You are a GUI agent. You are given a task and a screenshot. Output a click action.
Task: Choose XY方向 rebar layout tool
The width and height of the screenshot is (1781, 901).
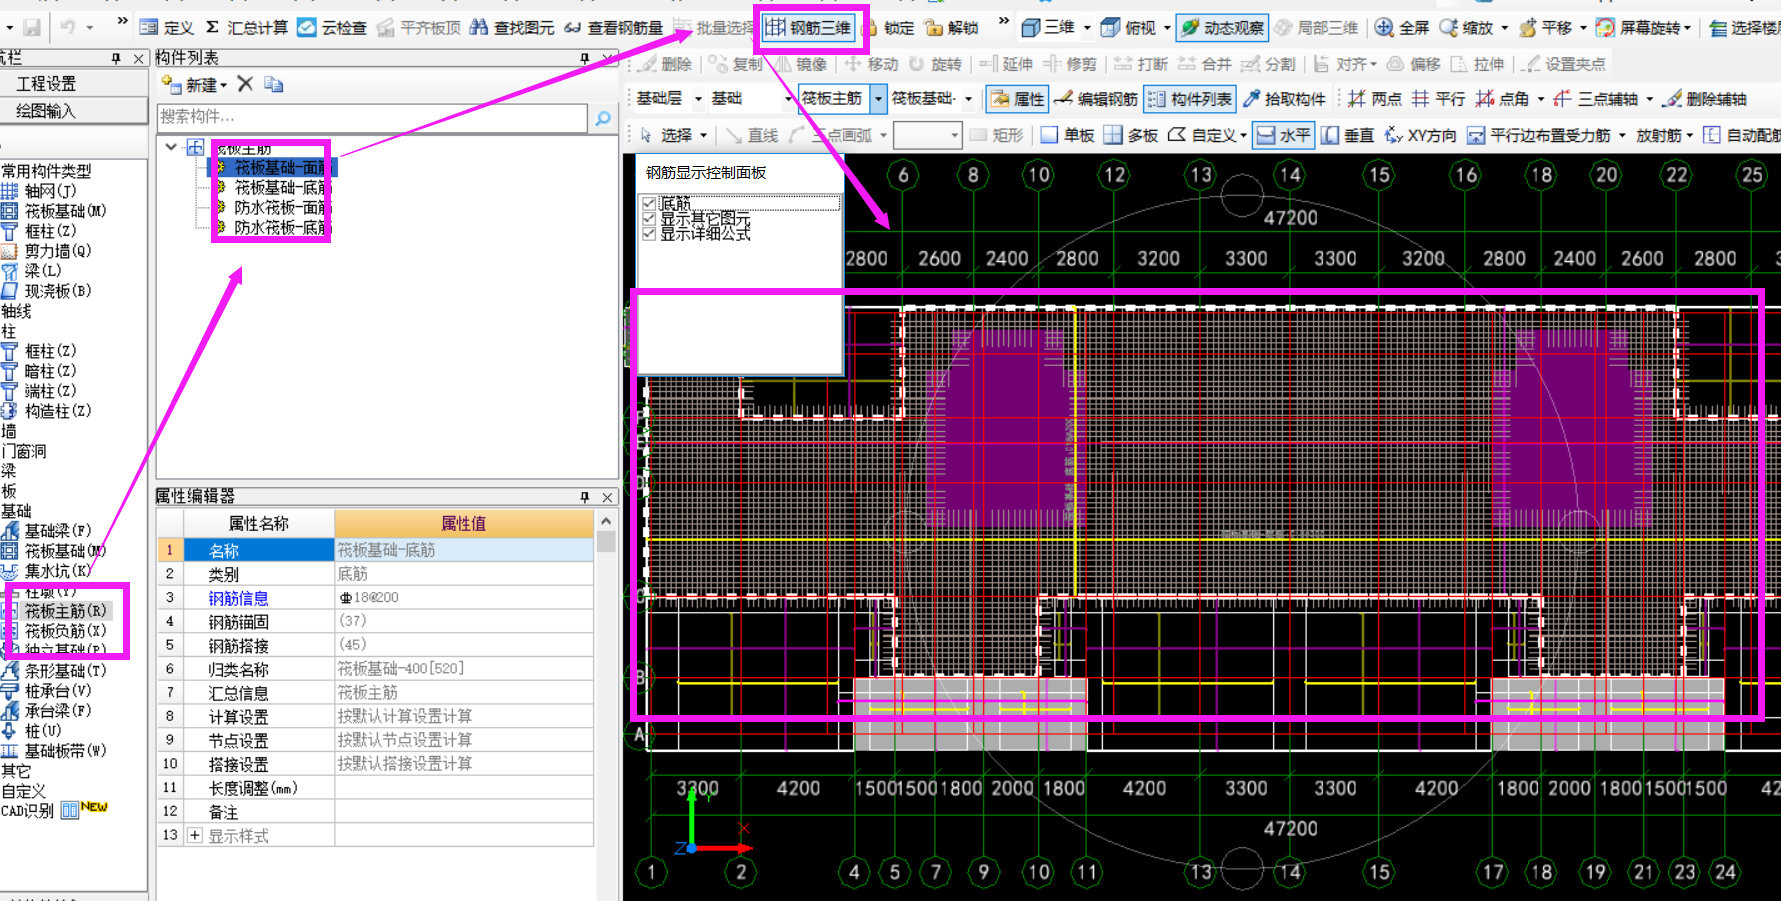pos(1420,135)
